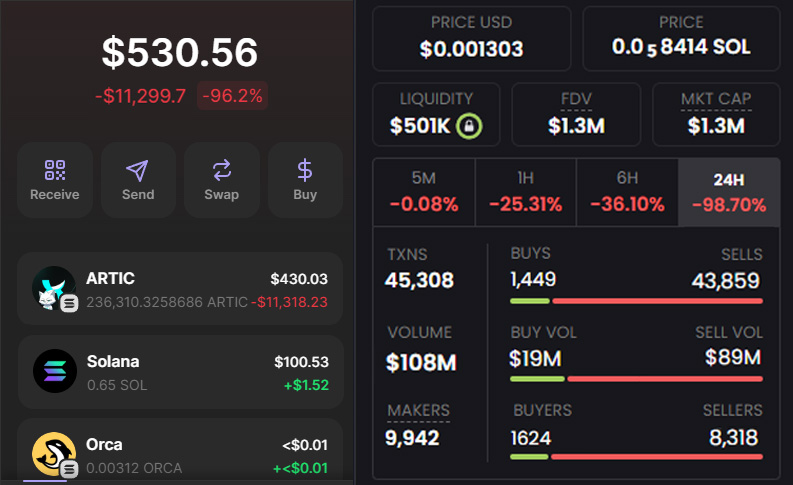
Task: Click the FDV value $1.3M
Action: click(x=576, y=125)
